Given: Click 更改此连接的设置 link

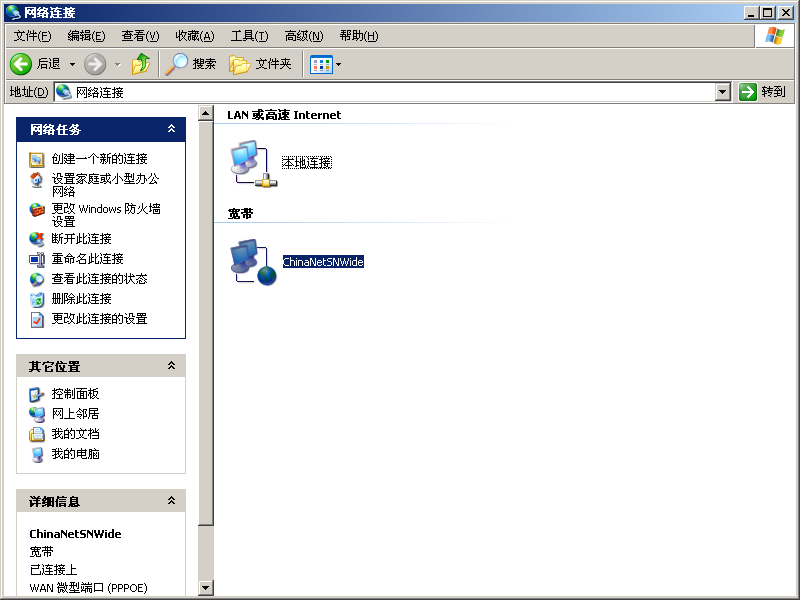Looking at the screenshot, I should point(99,319).
